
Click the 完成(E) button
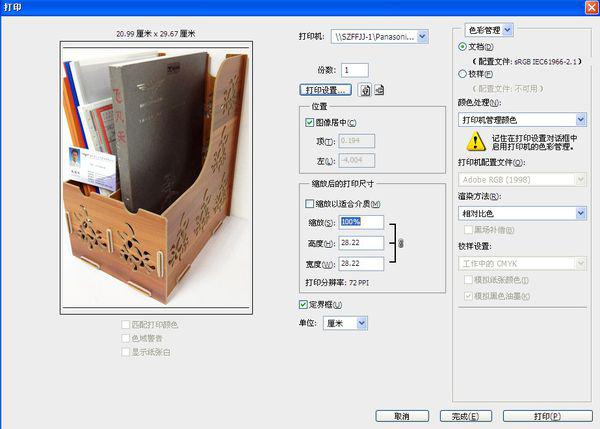click(x=466, y=416)
